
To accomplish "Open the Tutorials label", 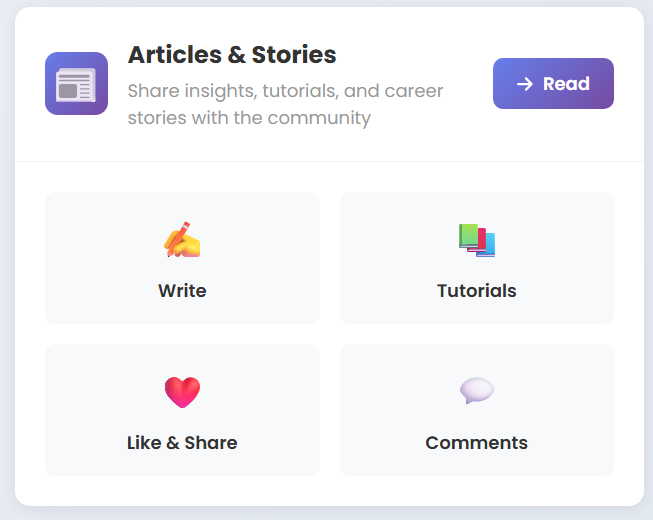I will click(477, 291).
